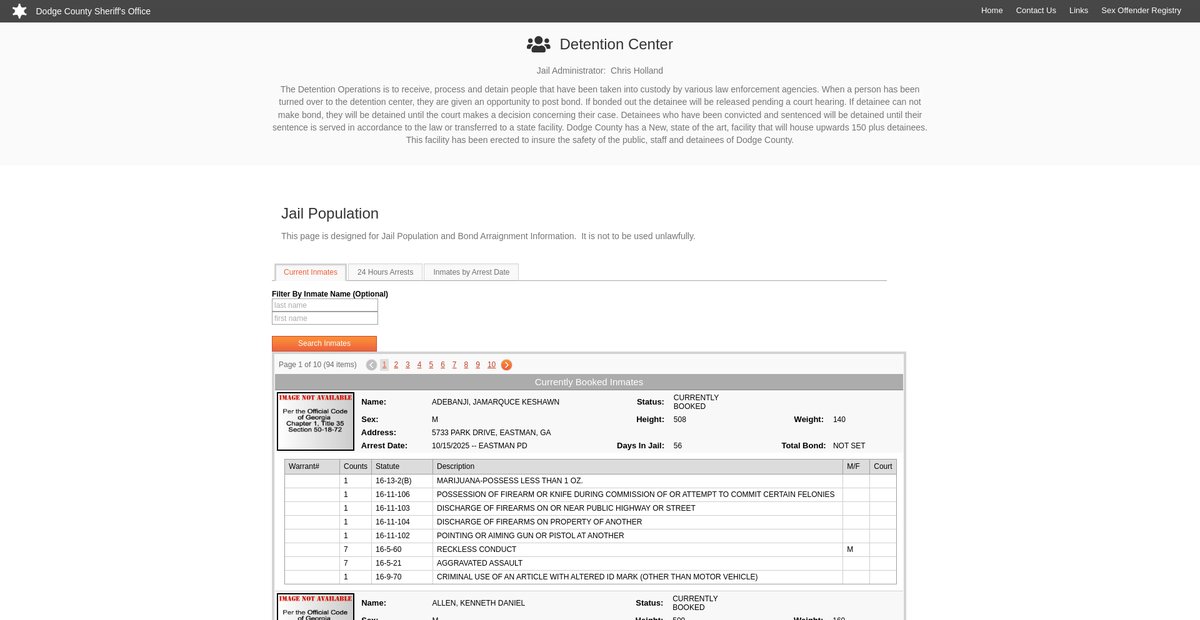The image size is (1200, 620).
Task: Click the Detention Center people icon
Action: pos(539,44)
